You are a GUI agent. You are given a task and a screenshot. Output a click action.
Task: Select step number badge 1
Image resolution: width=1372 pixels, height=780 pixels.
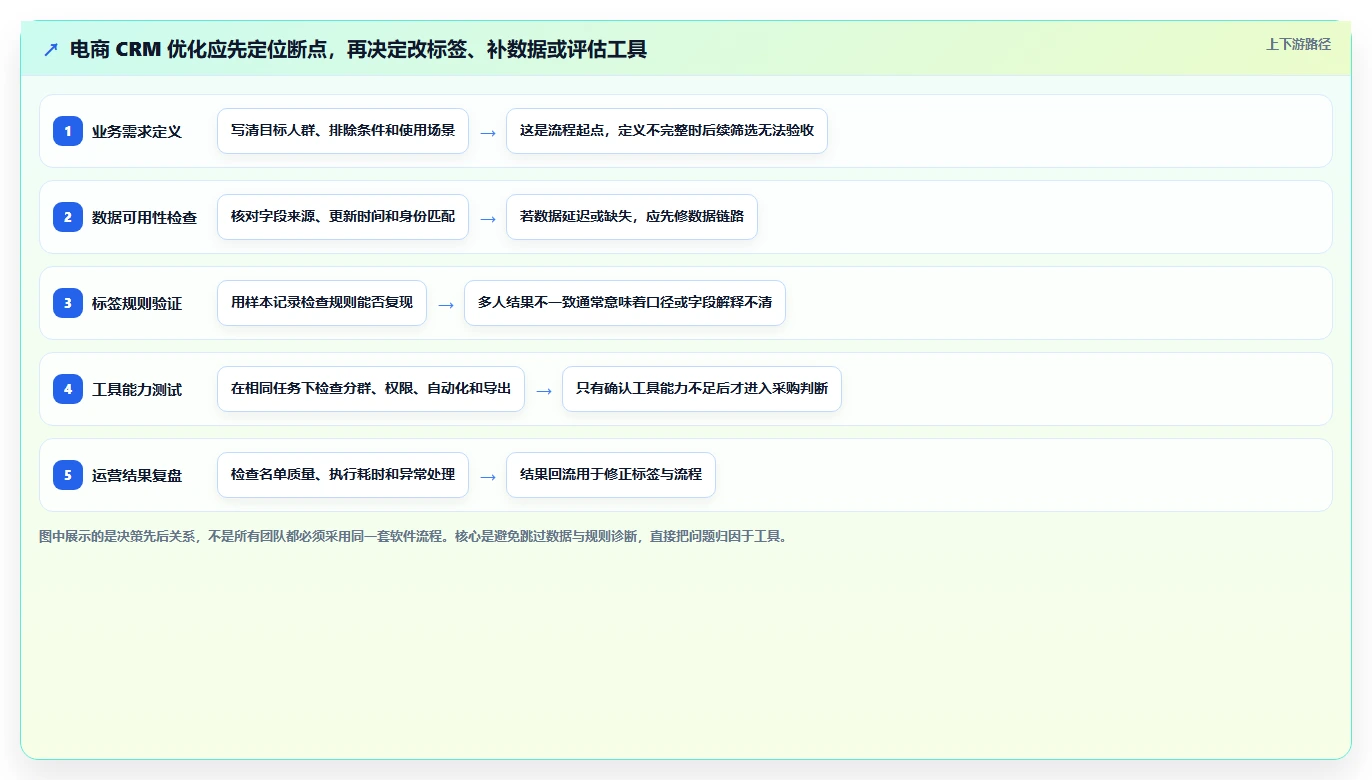point(68,131)
